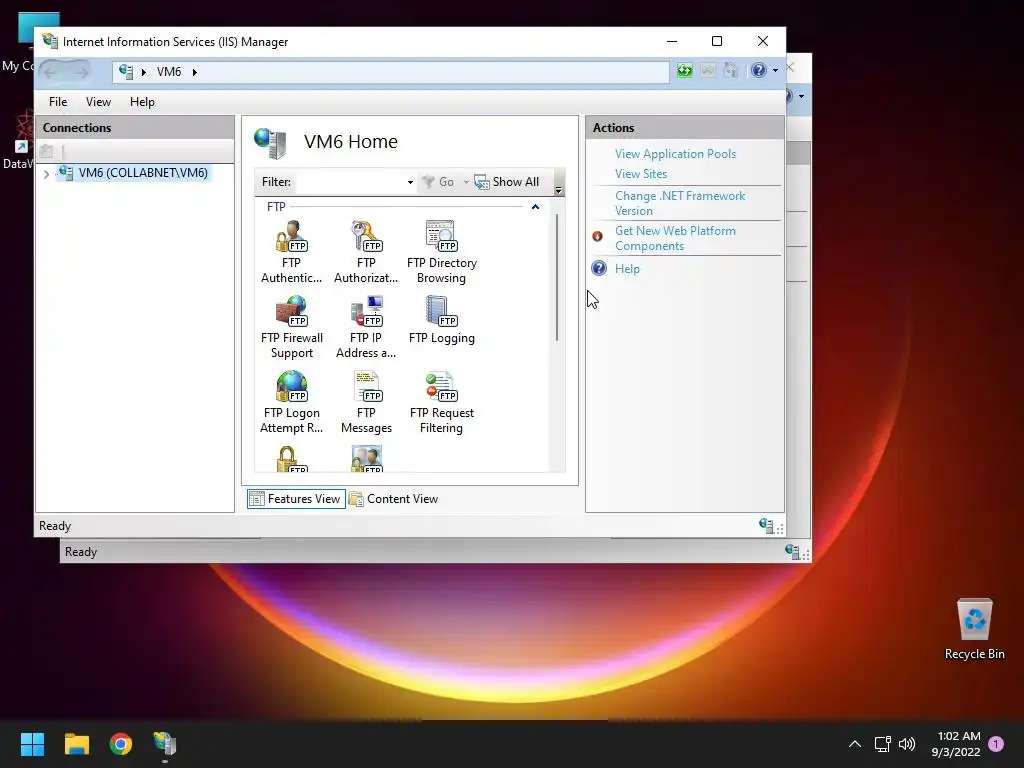Click the help question mark toolbar icon
The height and width of the screenshot is (768, 1024).
click(758, 71)
